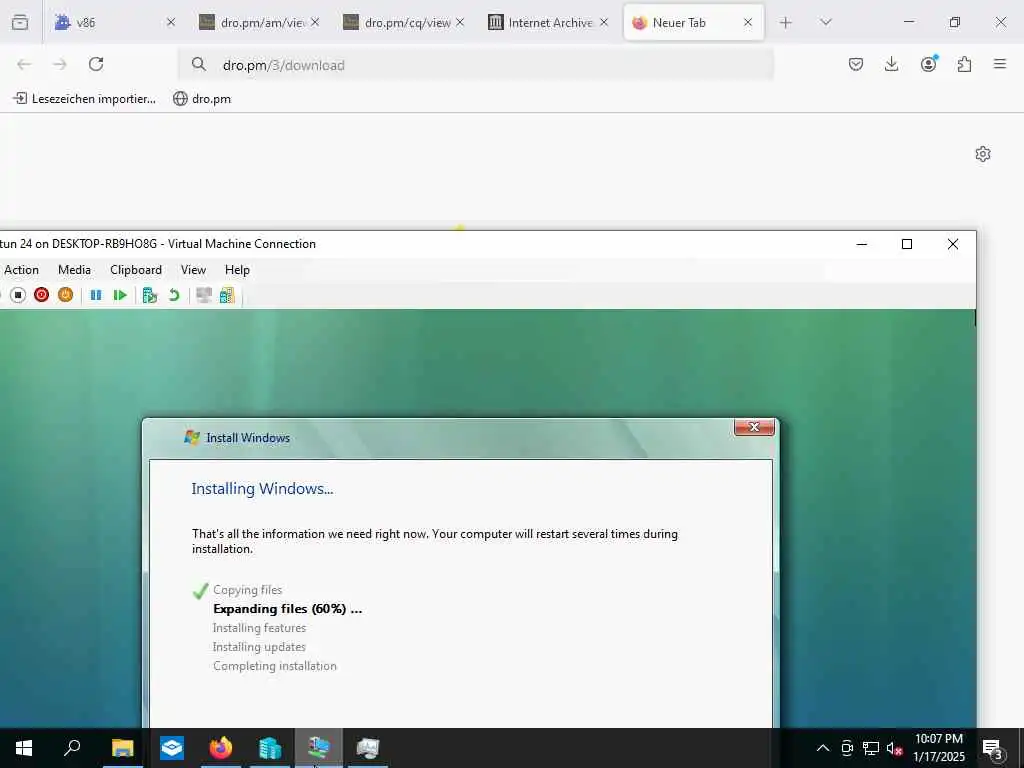Click the muted volume tray icon

[894, 748]
